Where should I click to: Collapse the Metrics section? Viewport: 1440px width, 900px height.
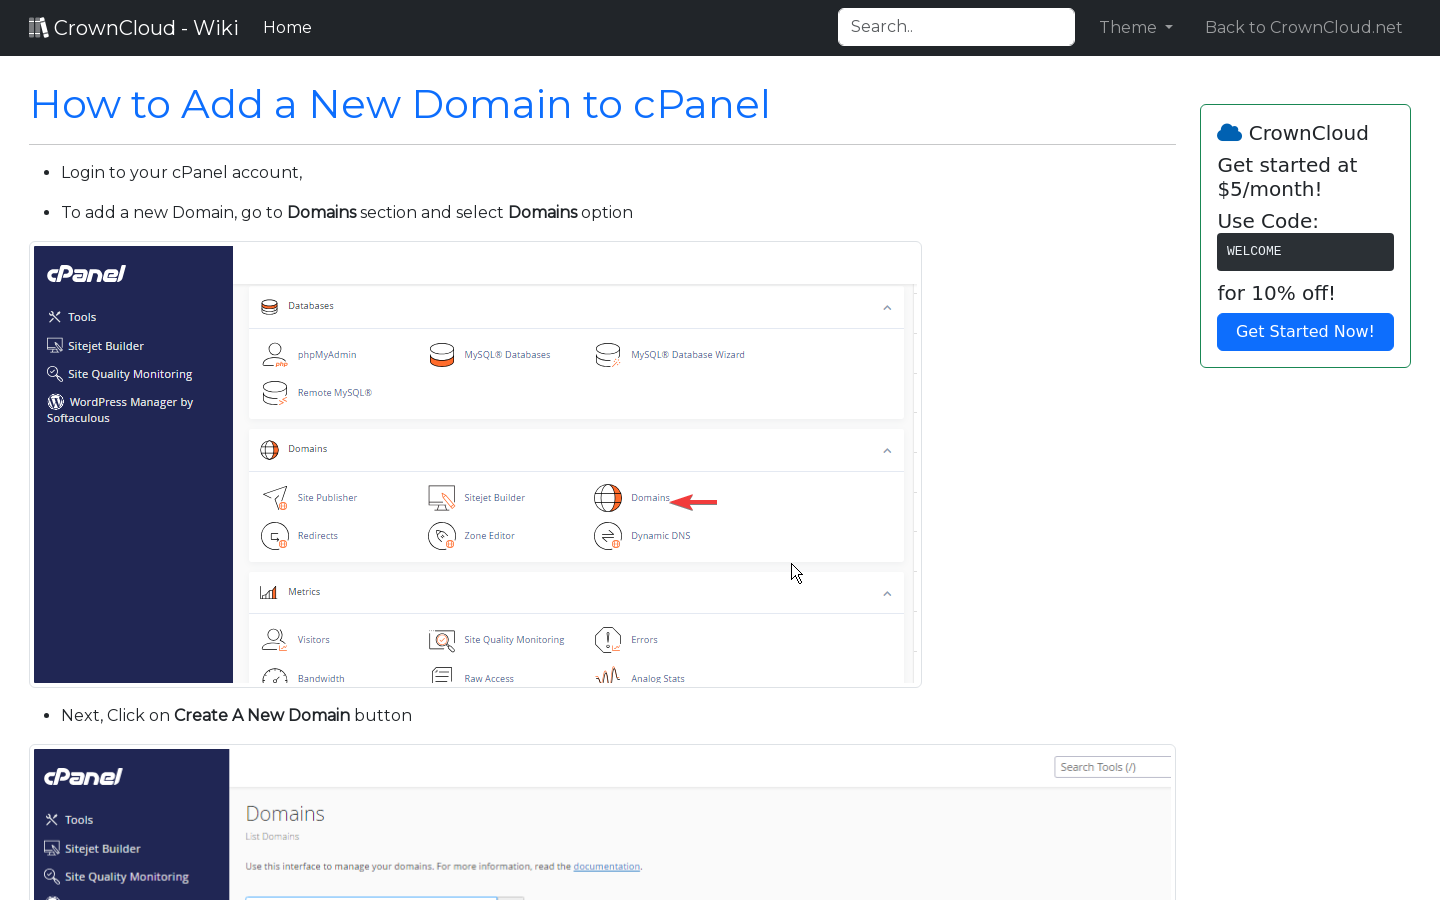pos(887,592)
